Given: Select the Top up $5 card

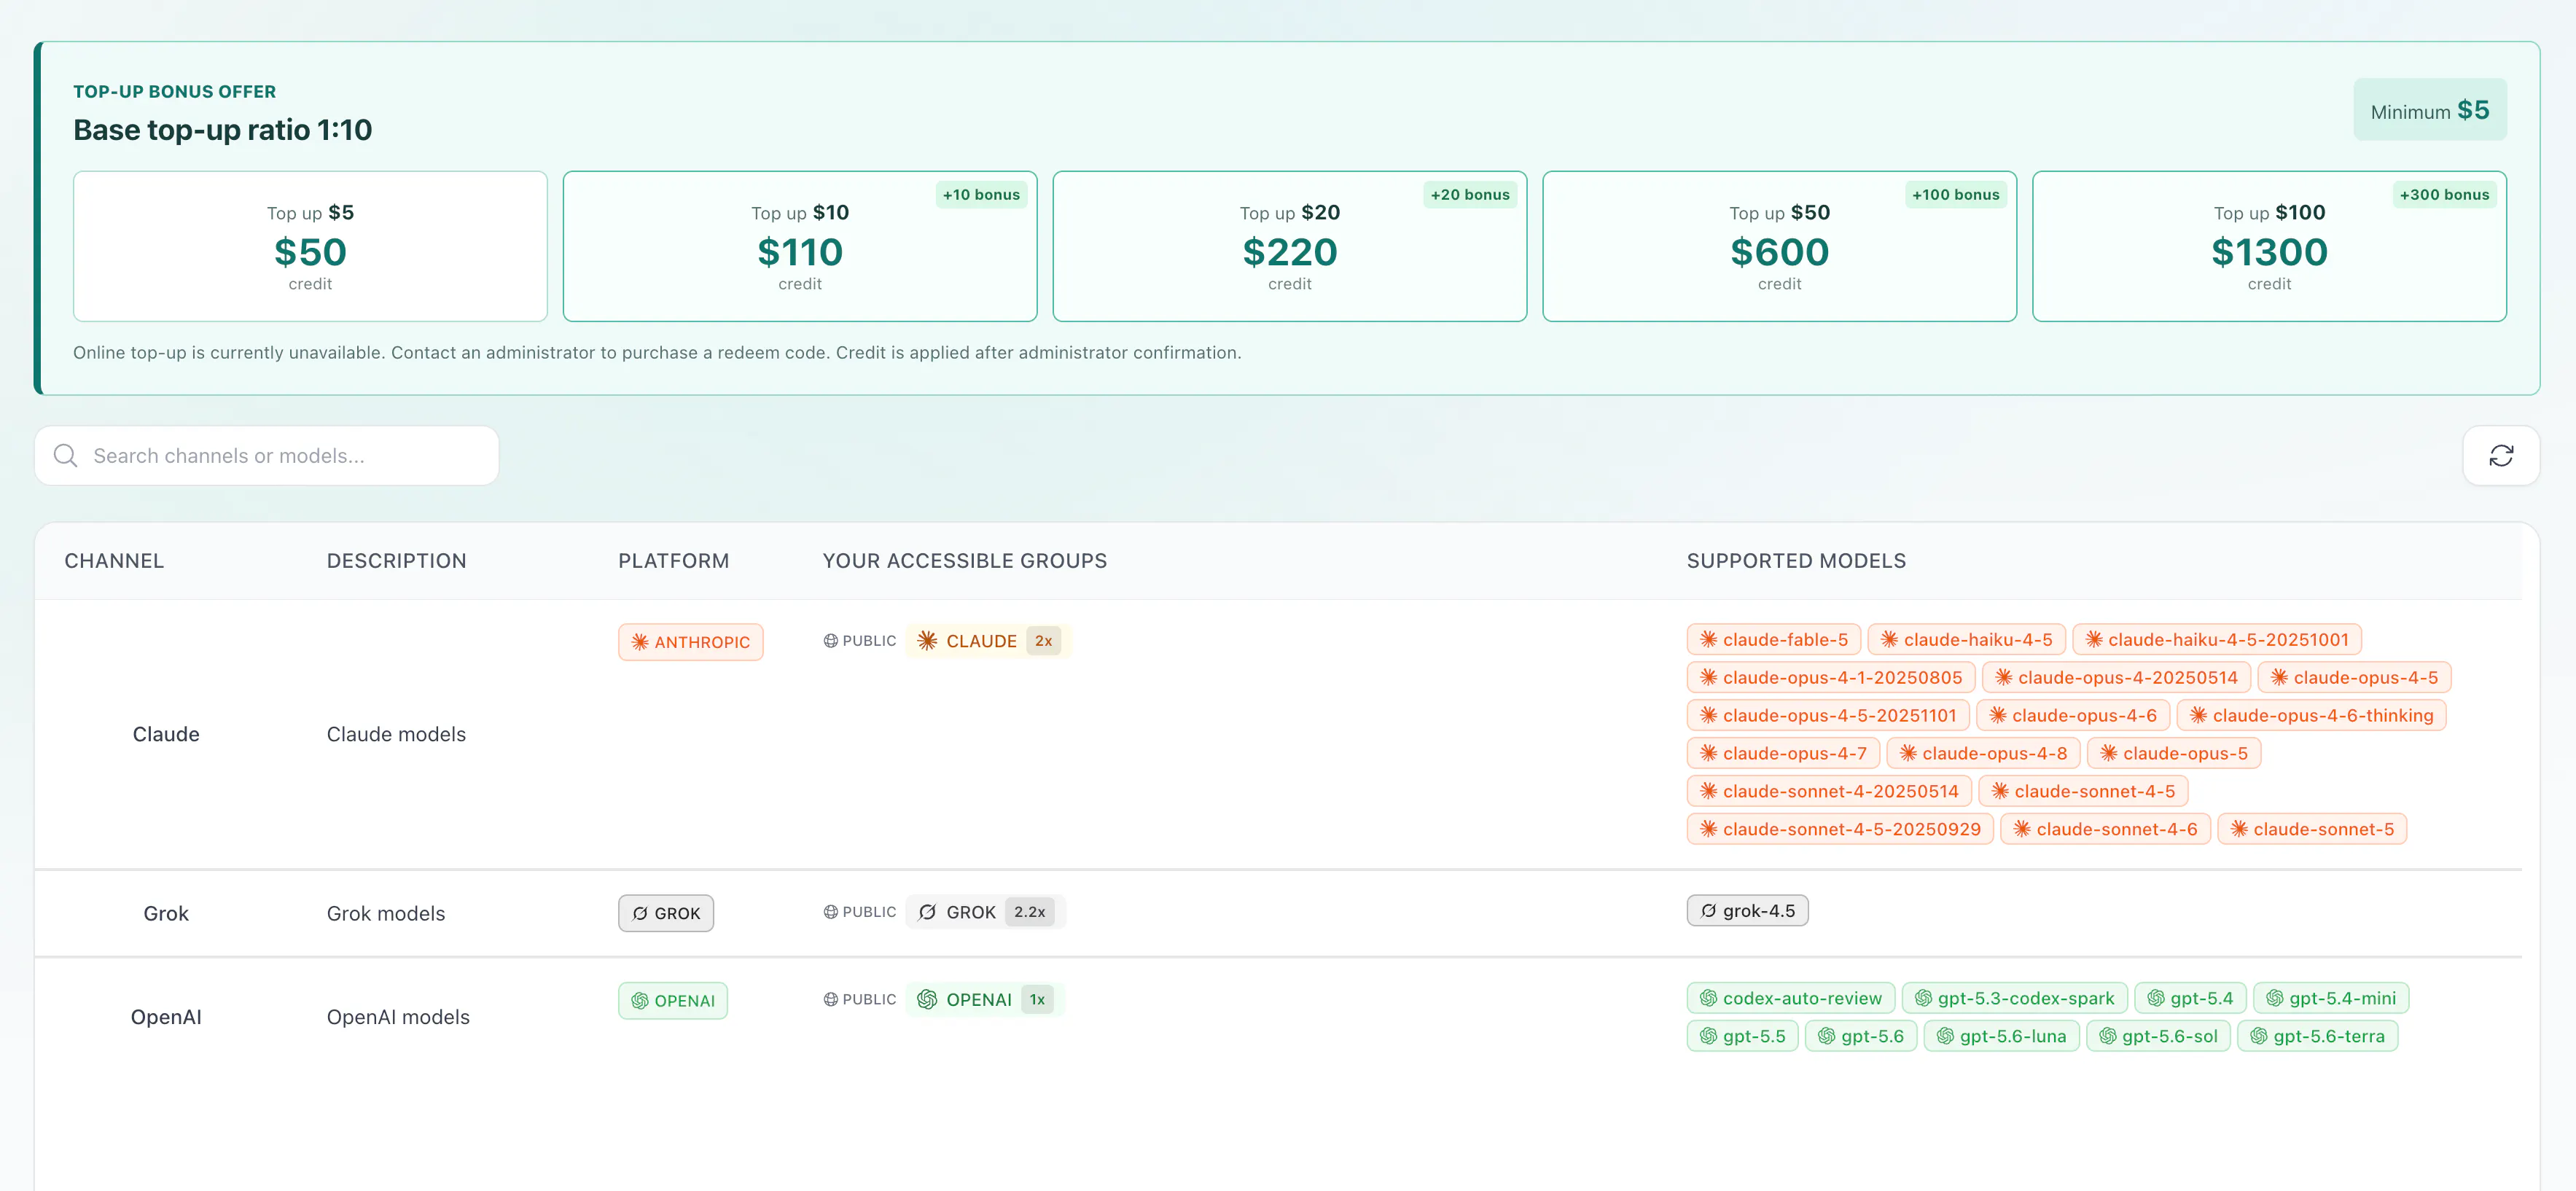Looking at the screenshot, I should [x=310, y=246].
